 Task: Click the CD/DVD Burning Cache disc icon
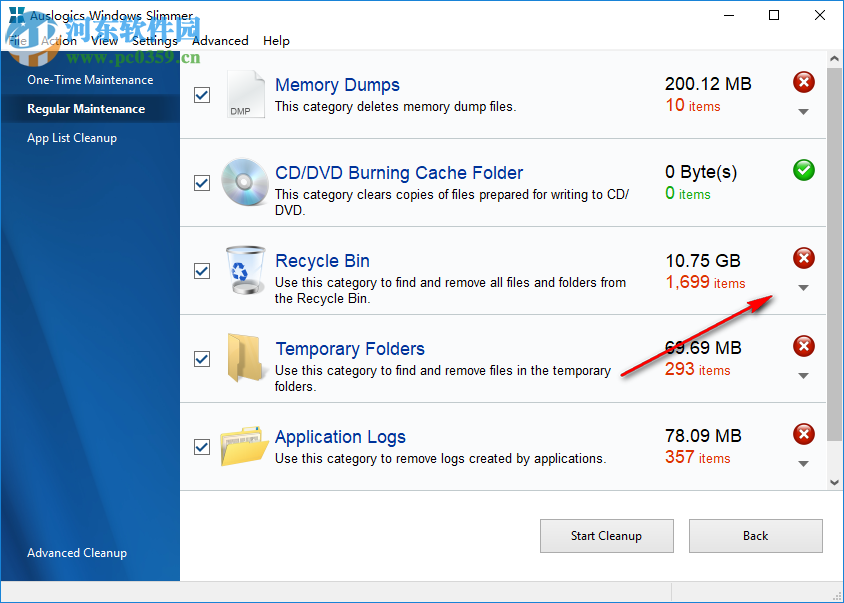click(x=245, y=183)
